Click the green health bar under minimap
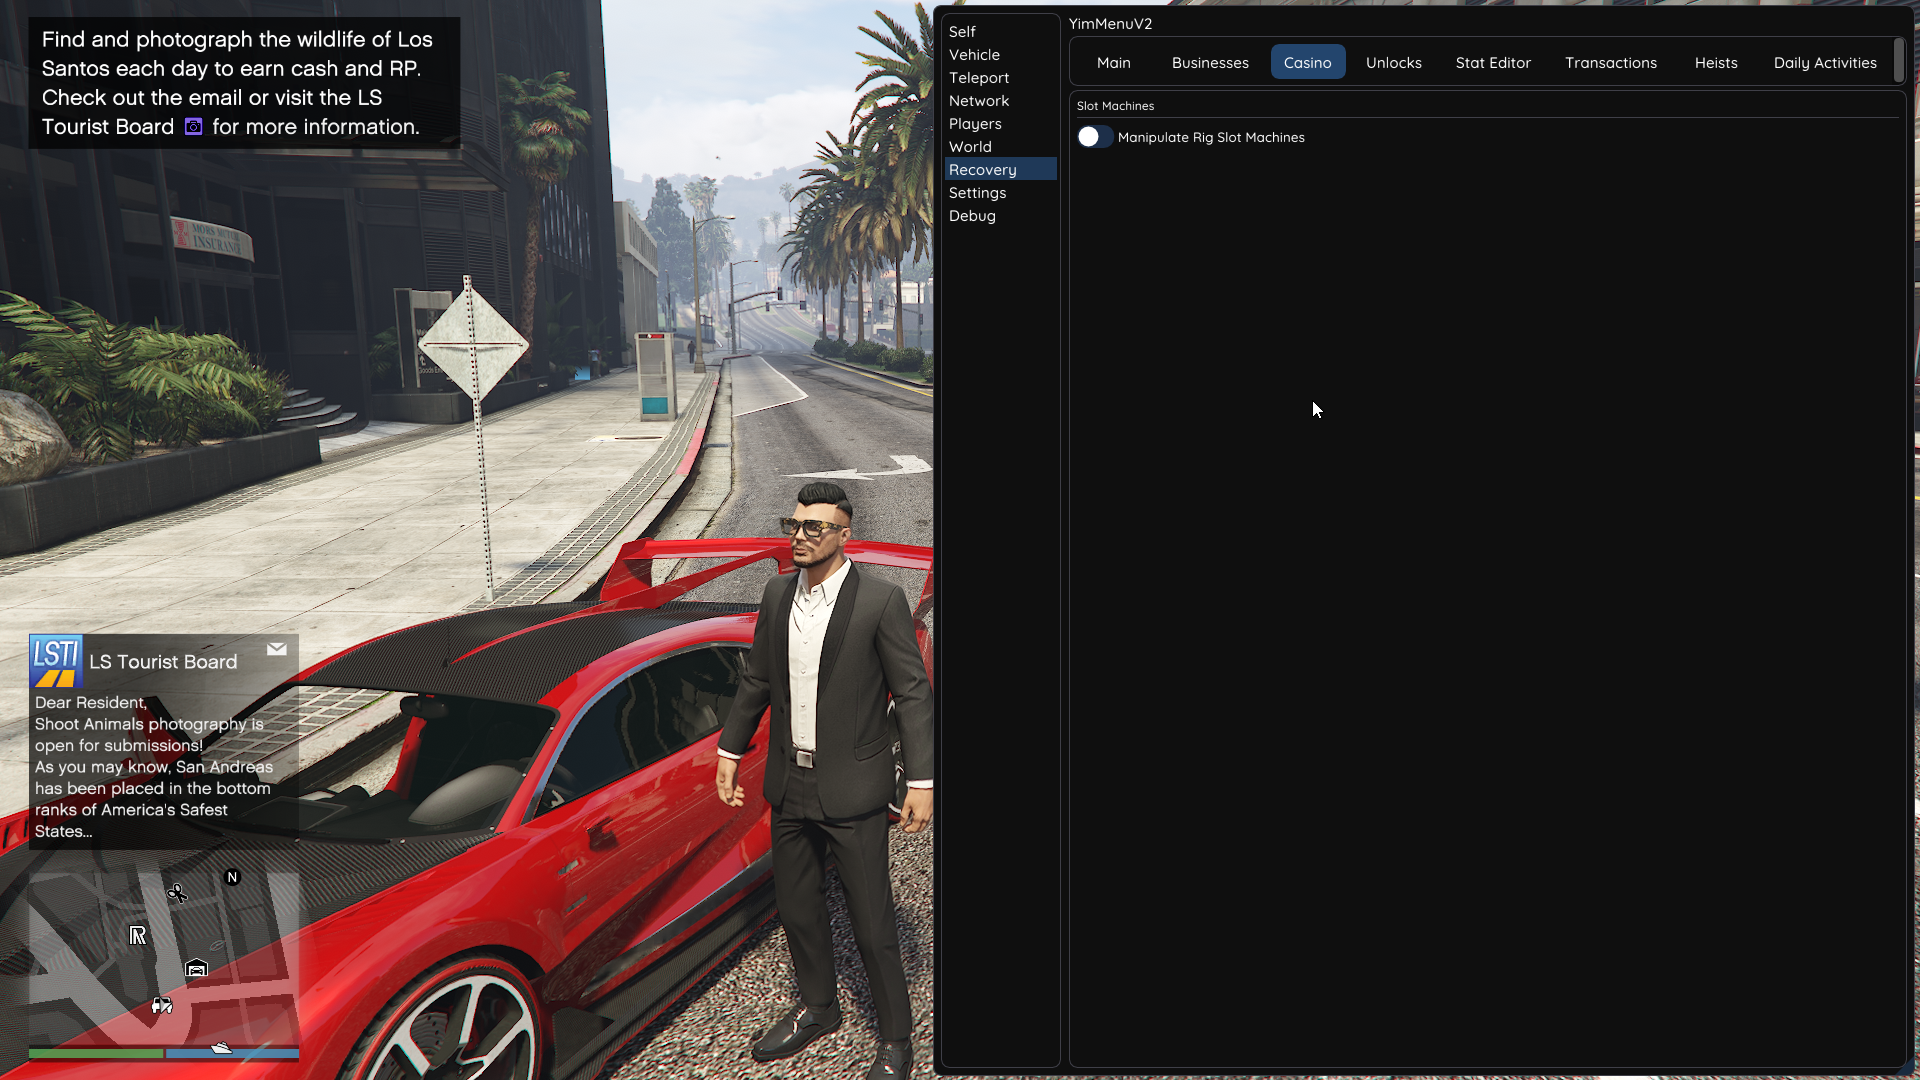 pos(95,1053)
